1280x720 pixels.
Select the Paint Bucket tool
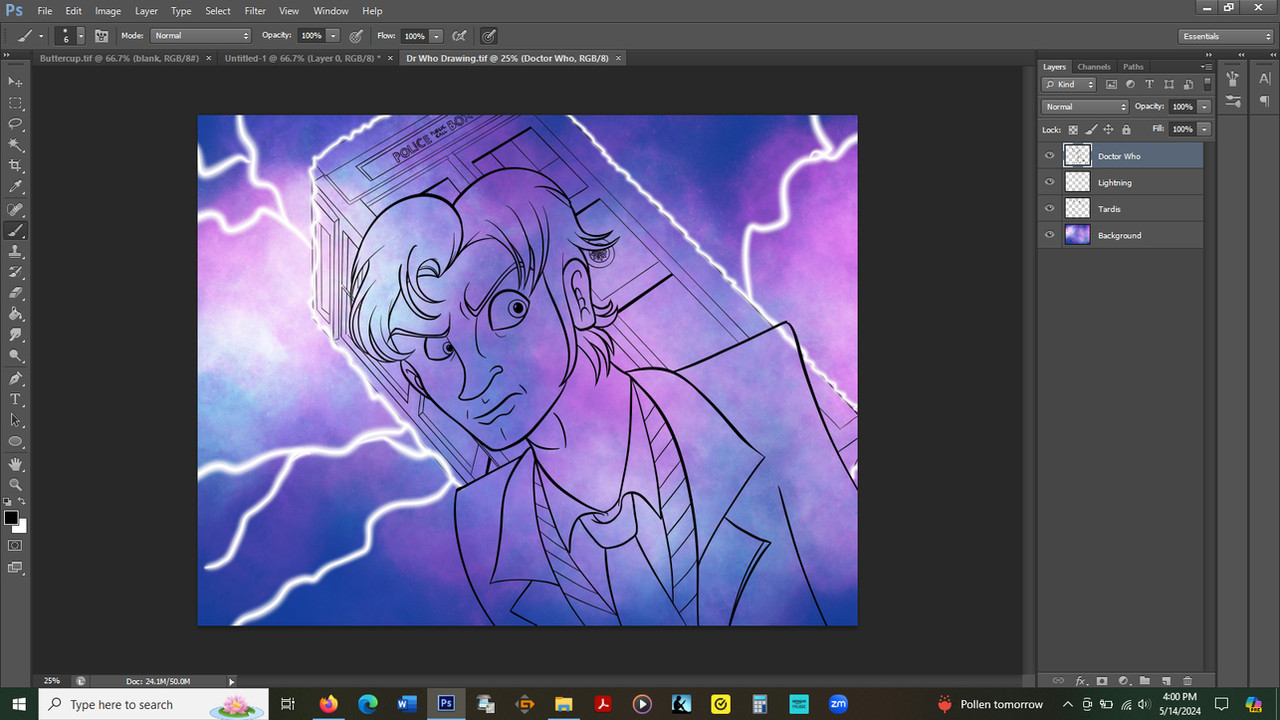click(15, 314)
